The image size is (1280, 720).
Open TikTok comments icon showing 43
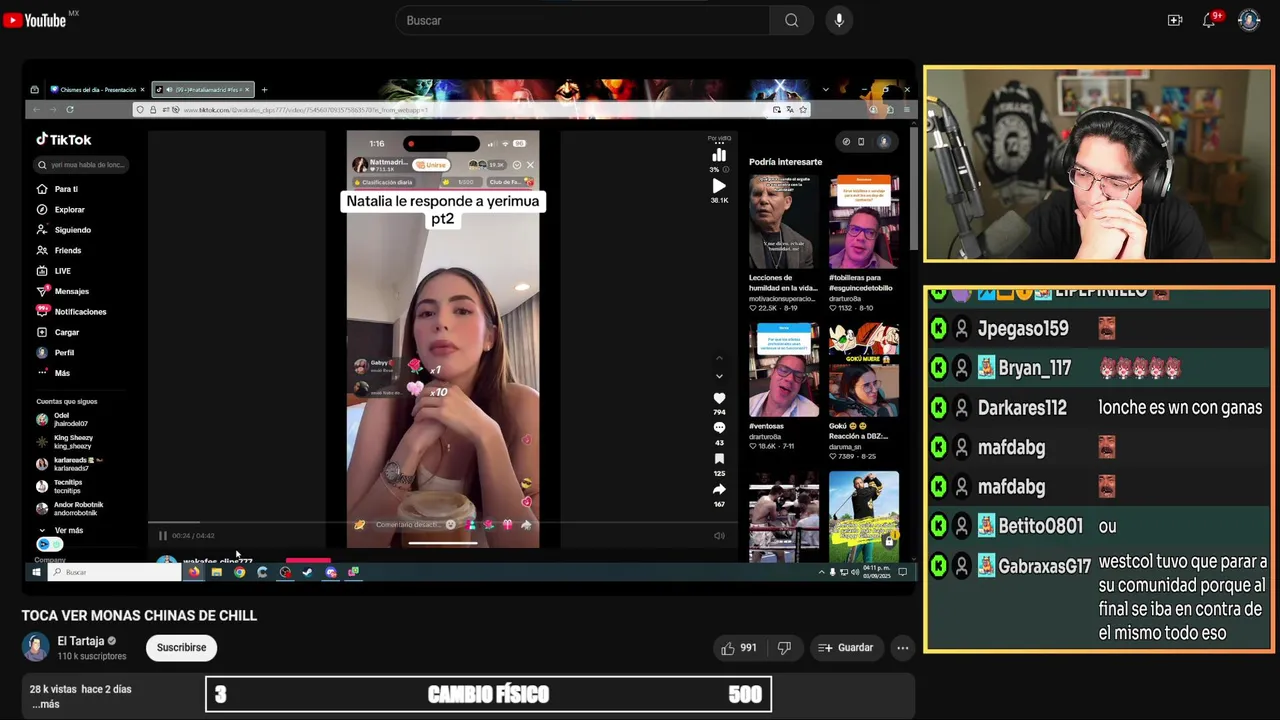pyautogui.click(x=719, y=428)
